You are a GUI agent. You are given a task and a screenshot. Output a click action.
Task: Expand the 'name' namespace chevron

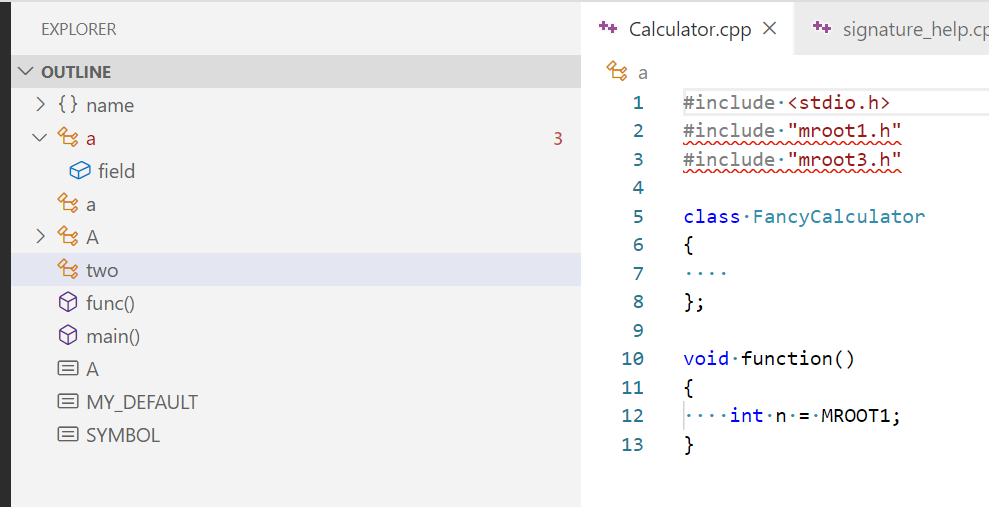[40, 105]
